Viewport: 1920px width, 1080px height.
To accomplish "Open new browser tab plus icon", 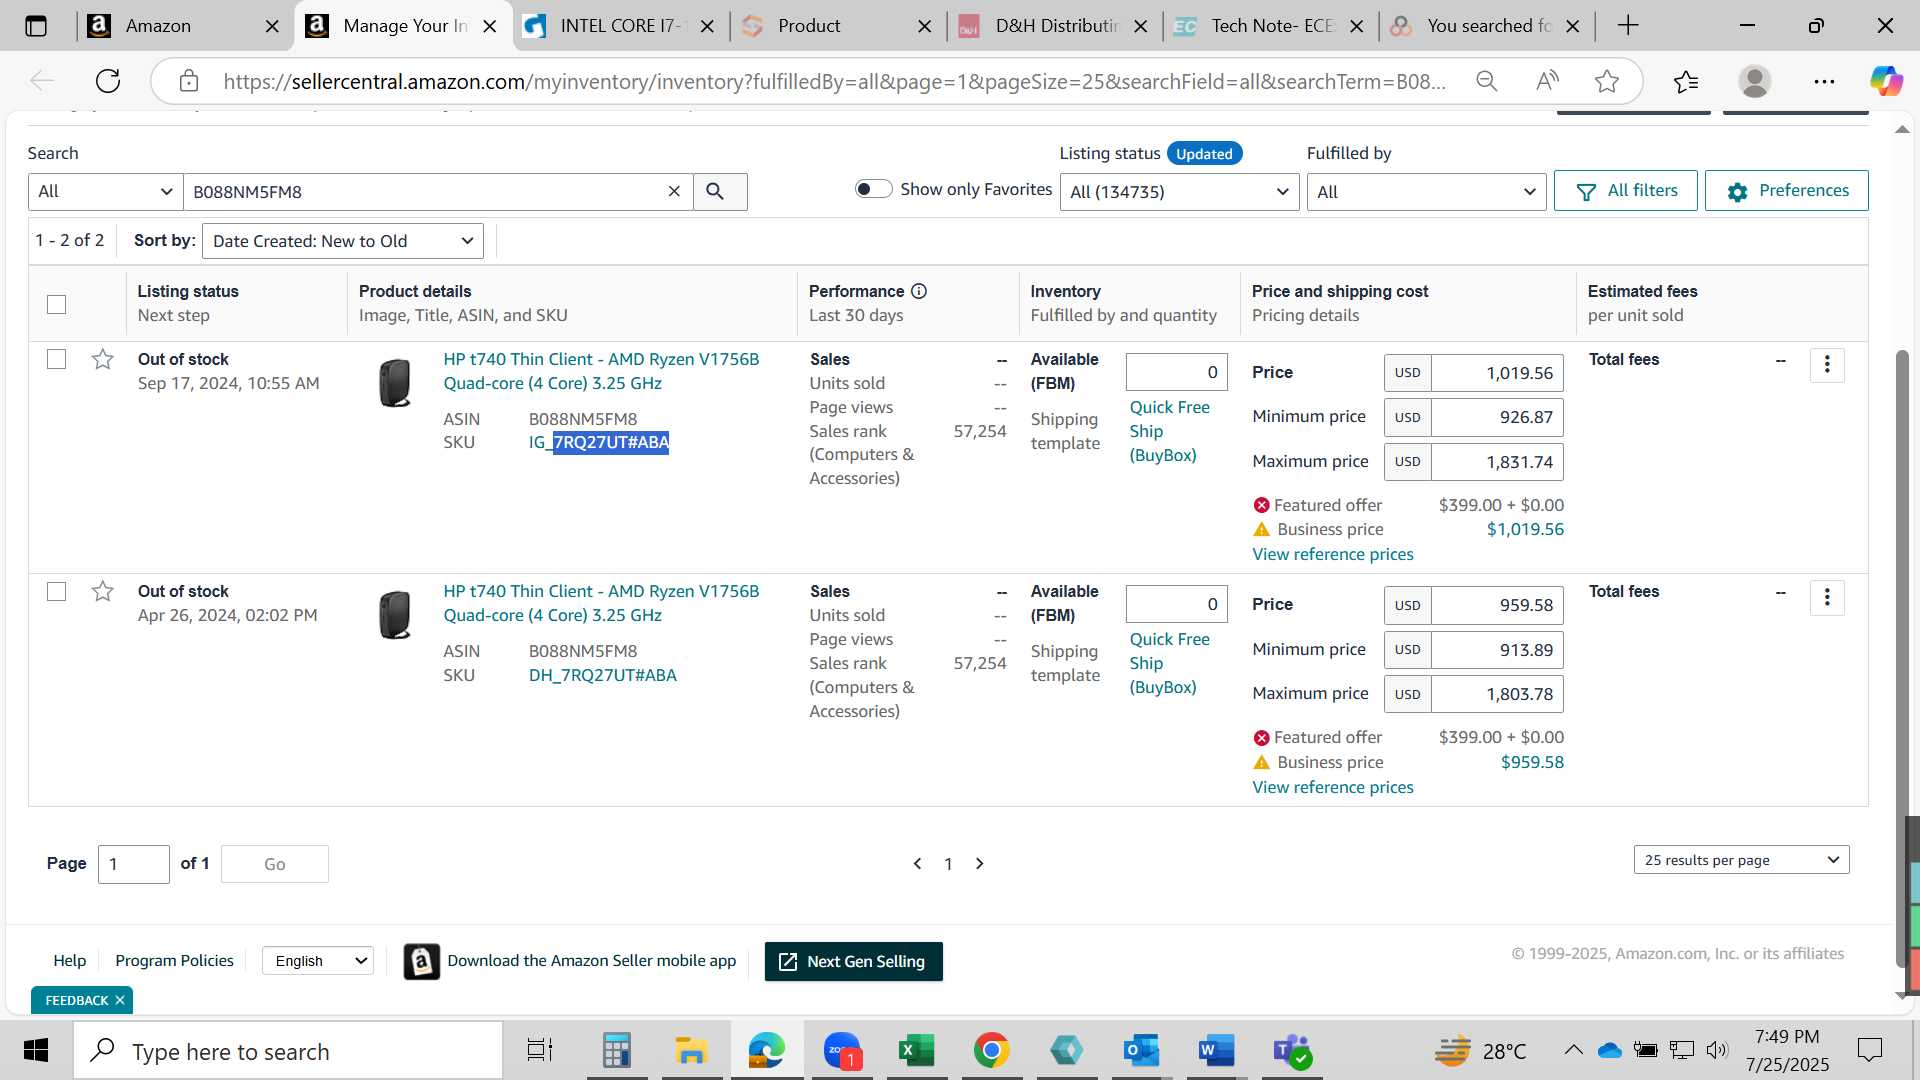I will tap(1628, 26).
